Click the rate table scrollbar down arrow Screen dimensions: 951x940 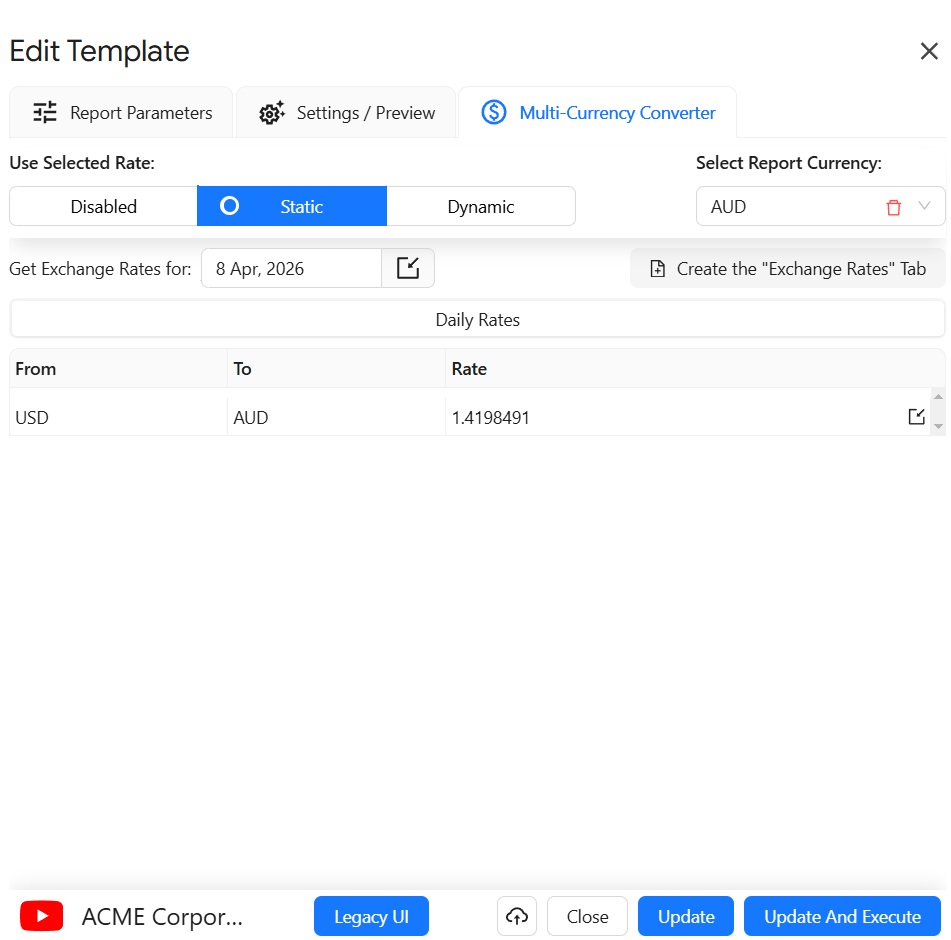[x=938, y=427]
